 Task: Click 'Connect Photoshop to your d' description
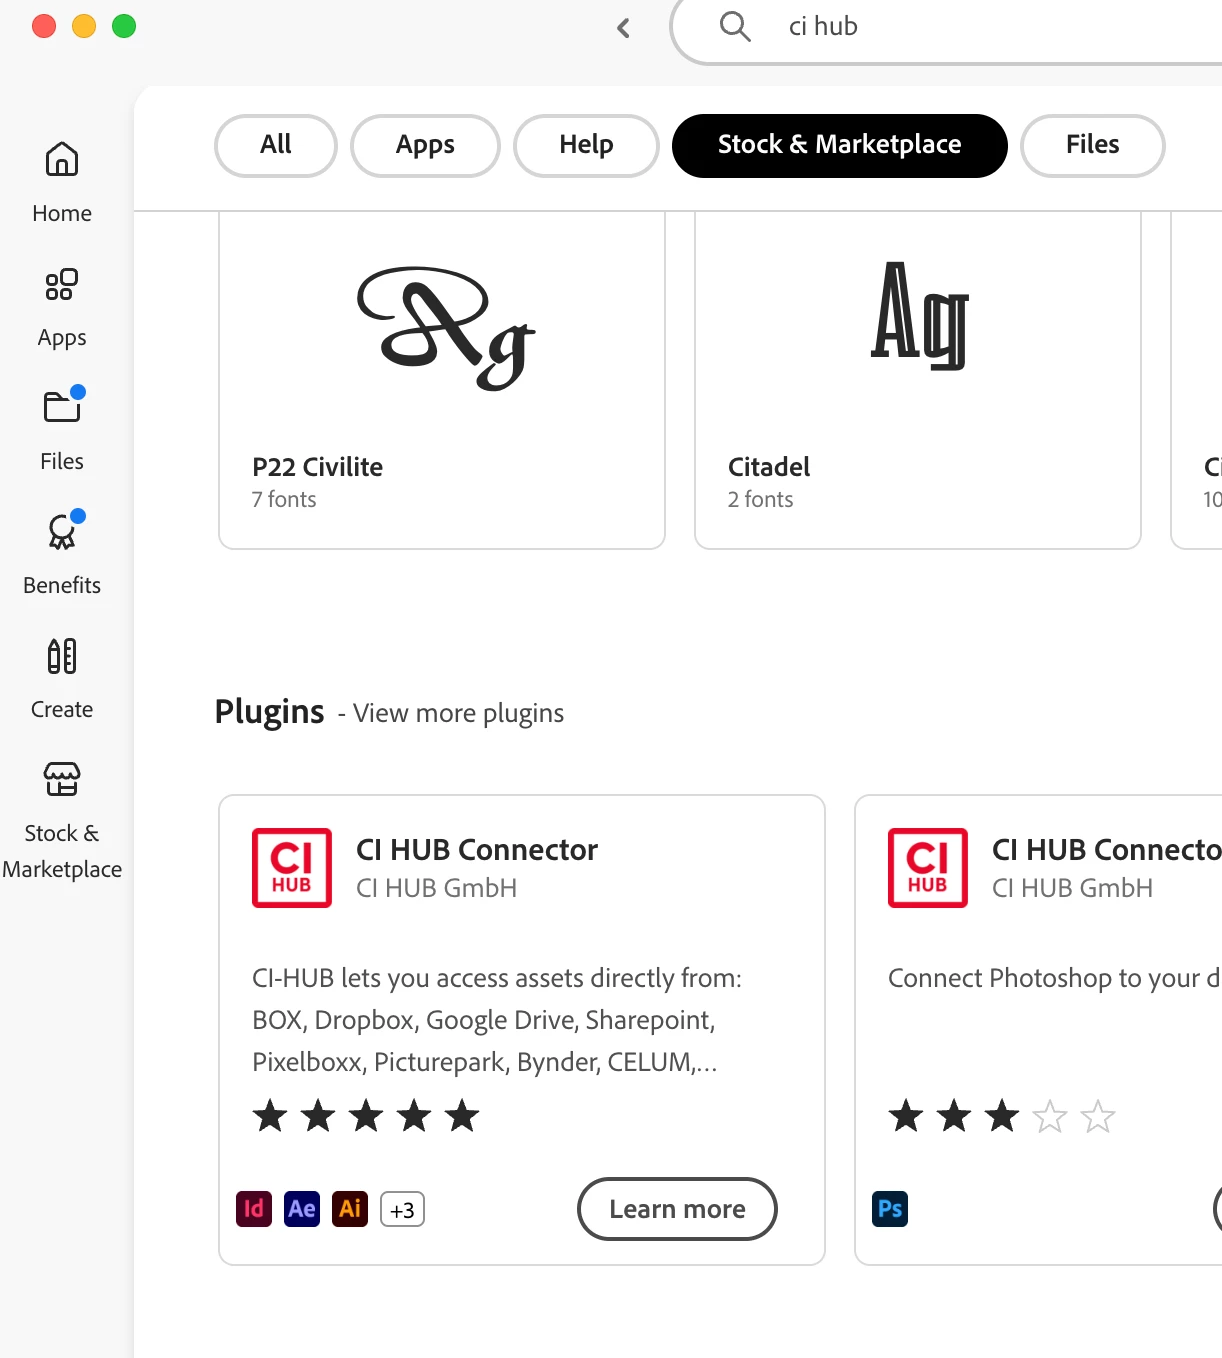point(1054,978)
